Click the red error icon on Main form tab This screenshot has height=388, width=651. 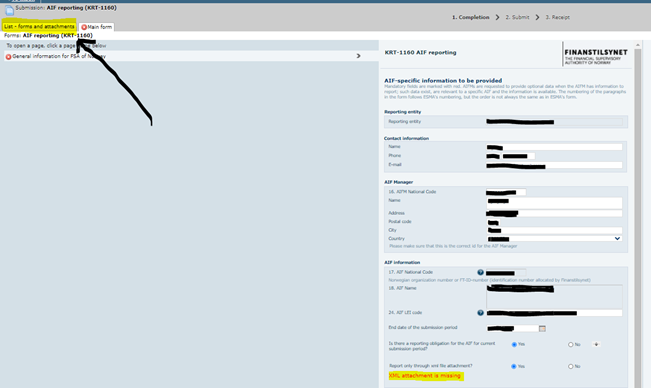point(84,27)
